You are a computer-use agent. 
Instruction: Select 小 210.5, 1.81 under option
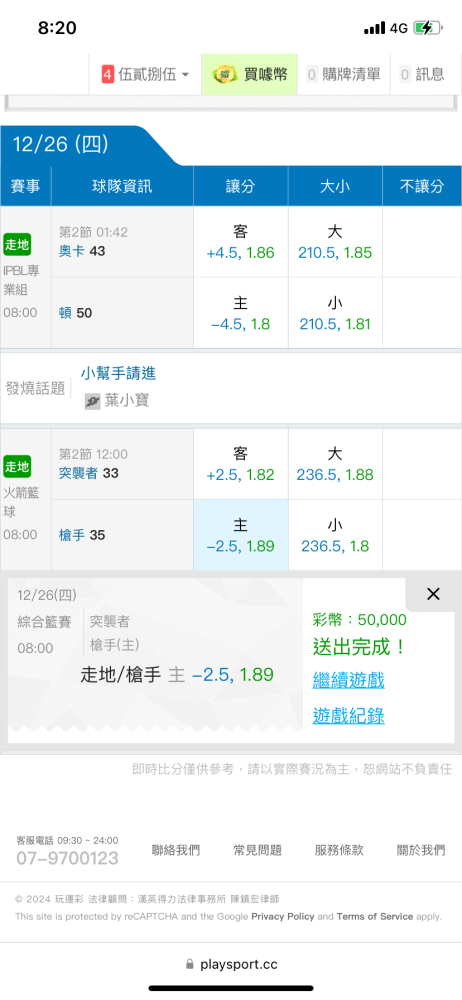(x=335, y=313)
